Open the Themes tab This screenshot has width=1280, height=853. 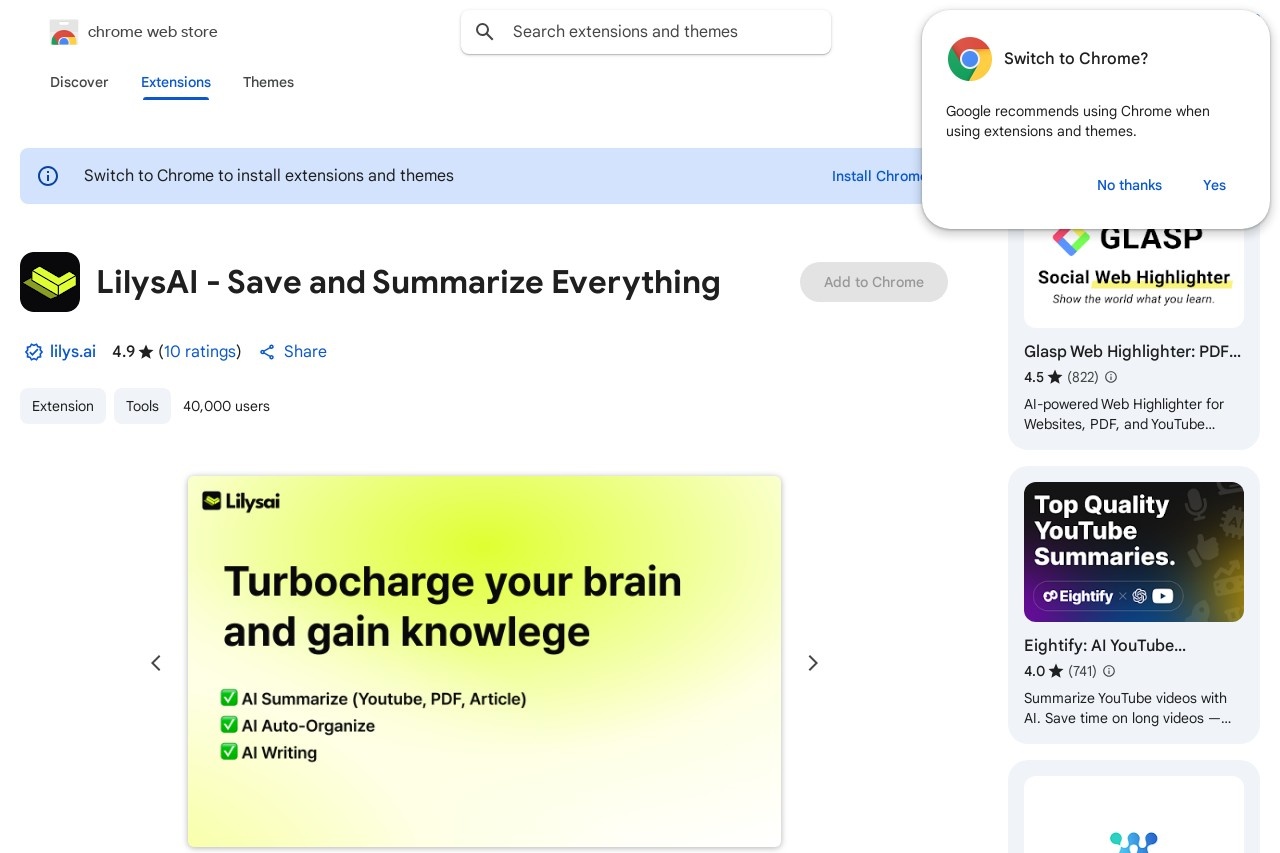pos(268,82)
